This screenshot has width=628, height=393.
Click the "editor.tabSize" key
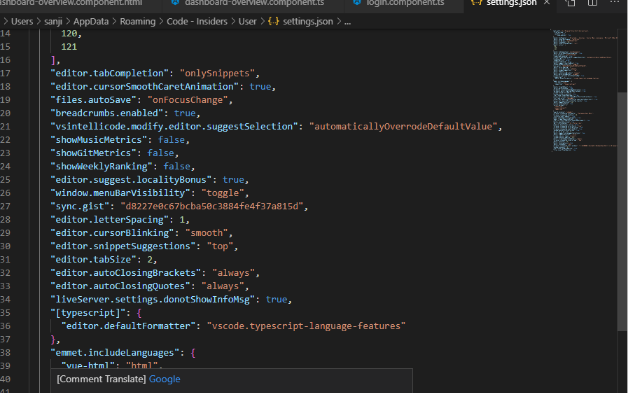point(93,259)
